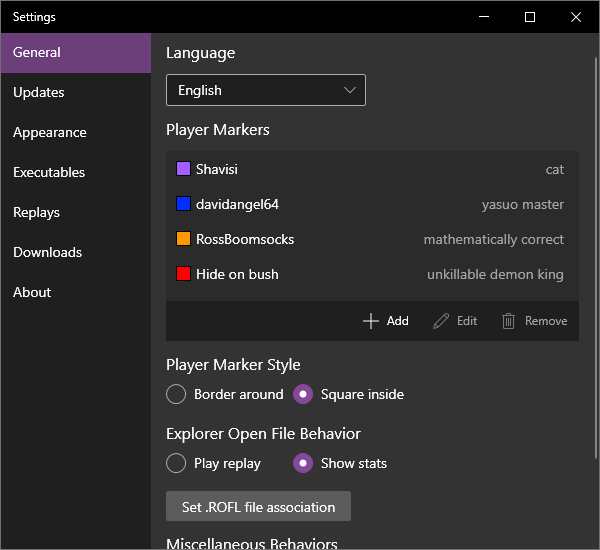Open the English language dropdown

266,90
